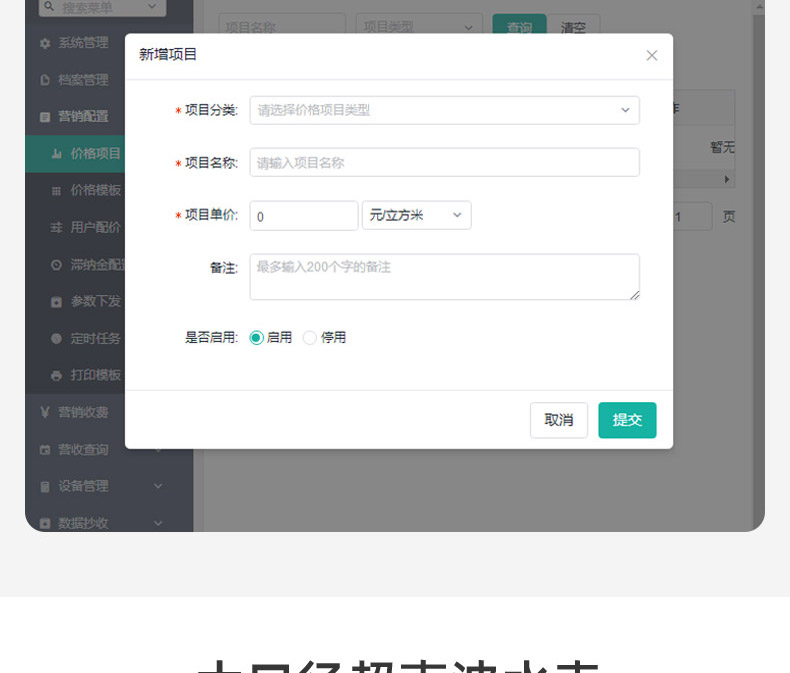The image size is (790, 673).
Task: Open the 用户配价 menu item
Action: tap(95, 227)
